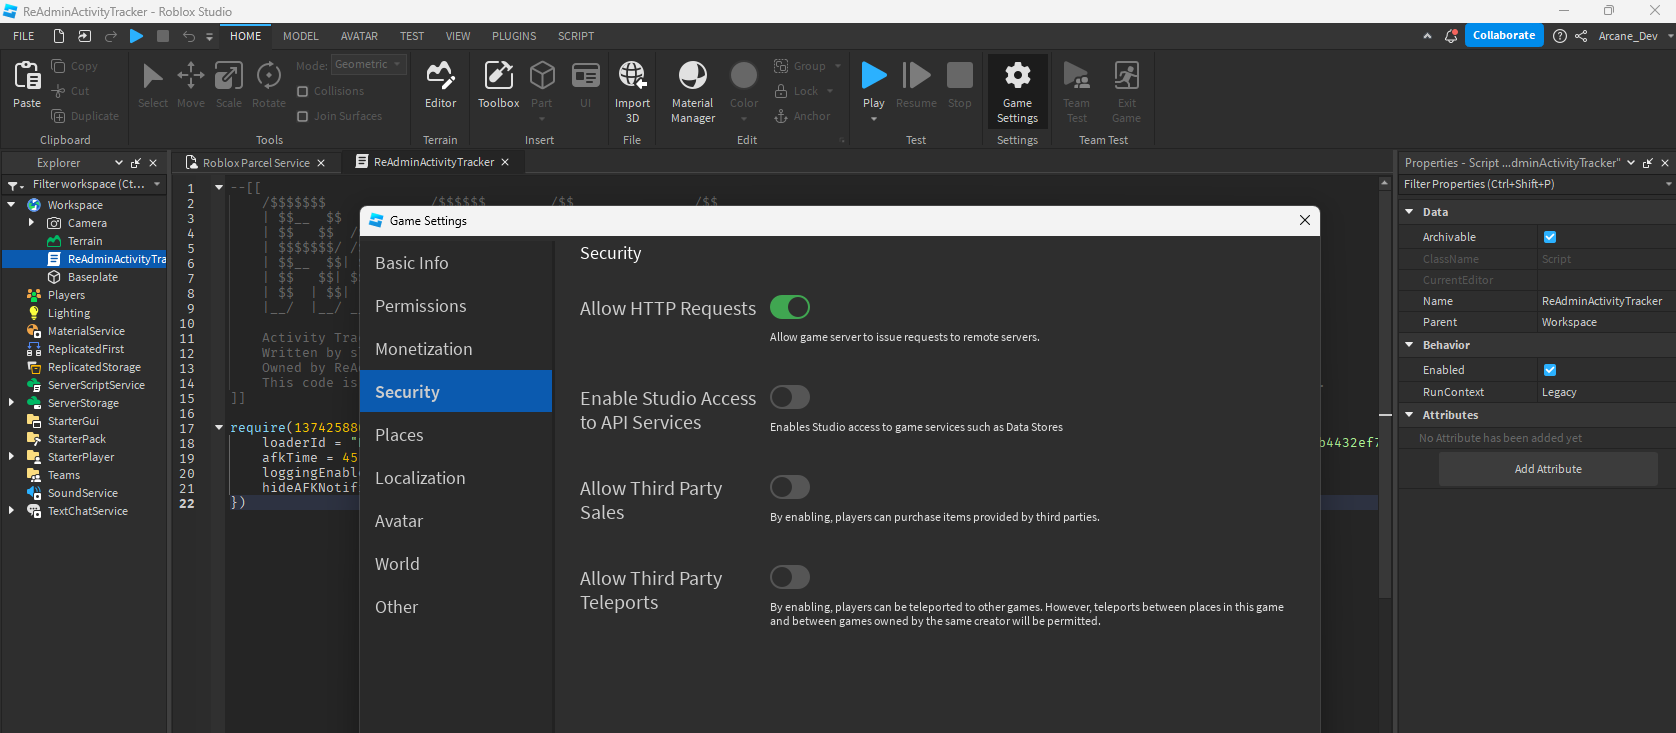The height and width of the screenshot is (733, 1676).
Task: Expand the ServerStorage tree node
Action: pyautogui.click(x=11, y=403)
